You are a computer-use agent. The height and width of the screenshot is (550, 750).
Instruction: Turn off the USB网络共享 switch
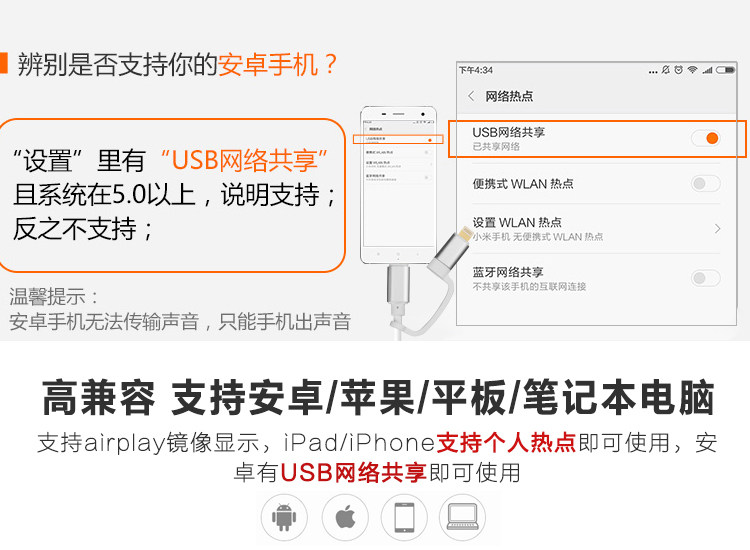coord(706,138)
